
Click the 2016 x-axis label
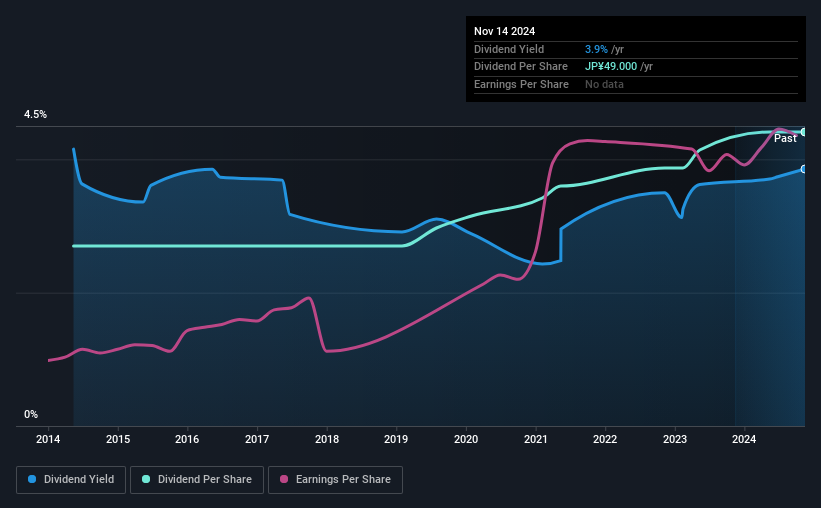(x=187, y=439)
